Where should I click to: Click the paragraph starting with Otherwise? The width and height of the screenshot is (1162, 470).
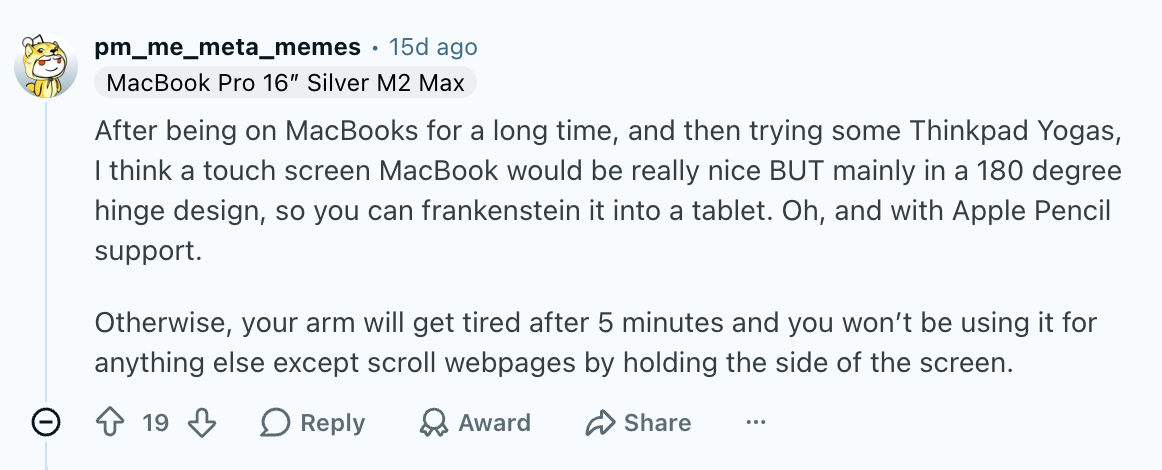pos(596,343)
